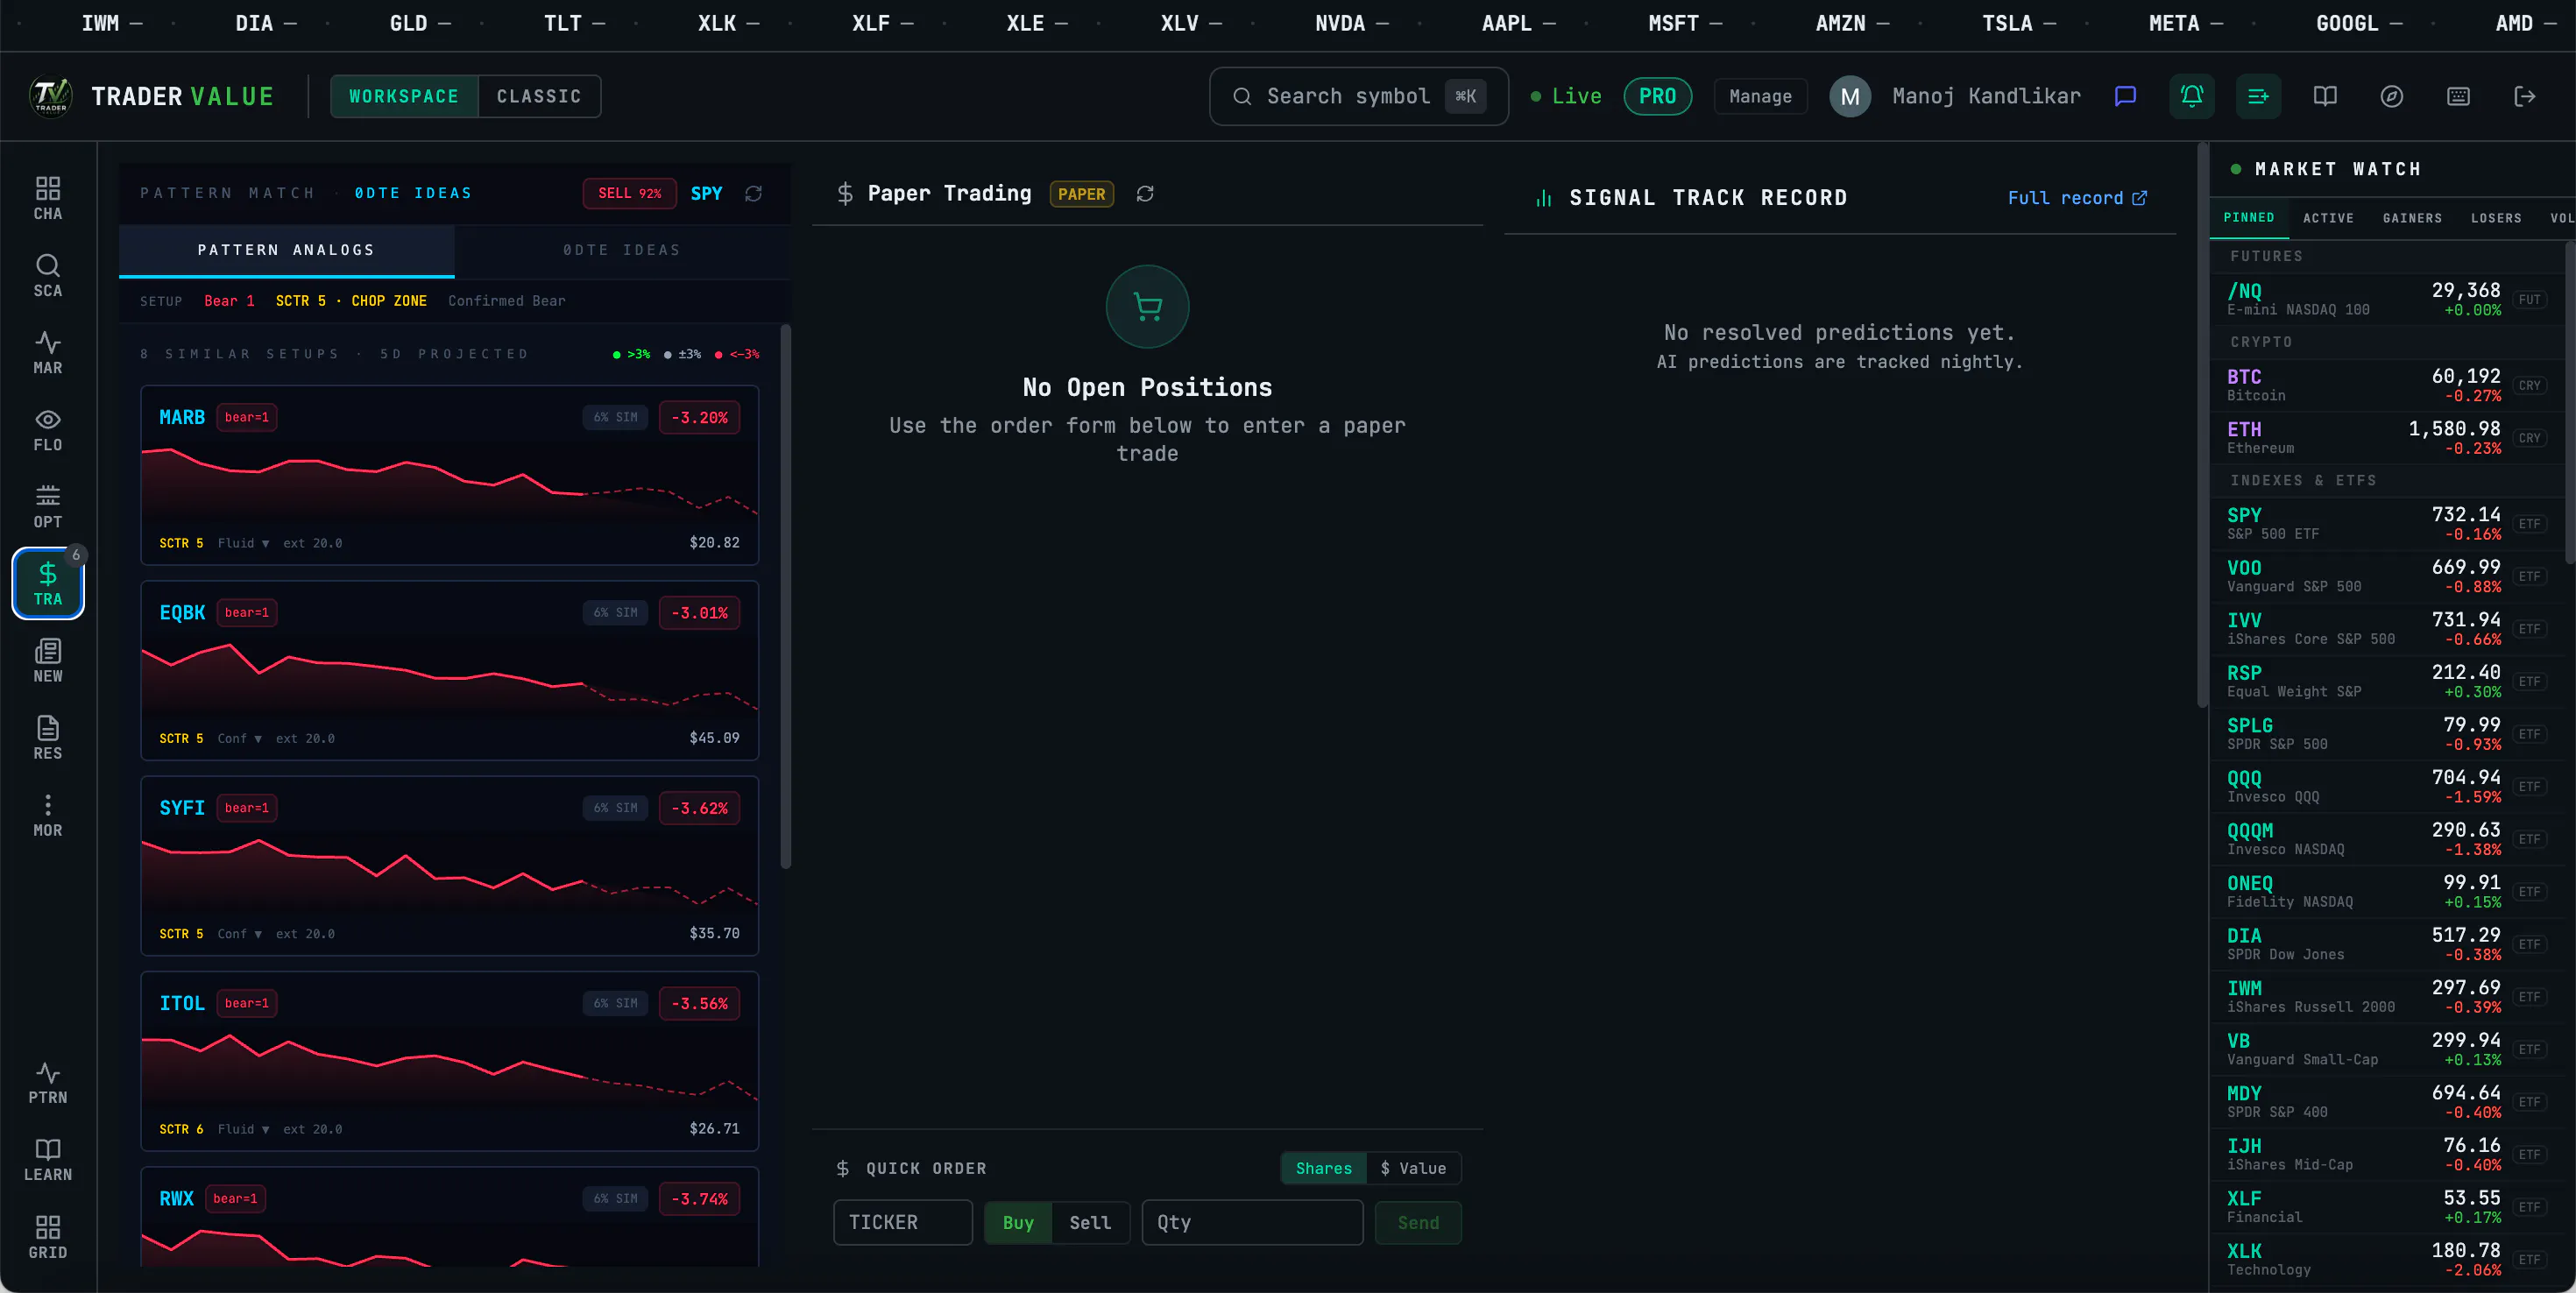Open the 0DTE IDEAS tab below header
The image size is (2576, 1293).
pos(621,250)
